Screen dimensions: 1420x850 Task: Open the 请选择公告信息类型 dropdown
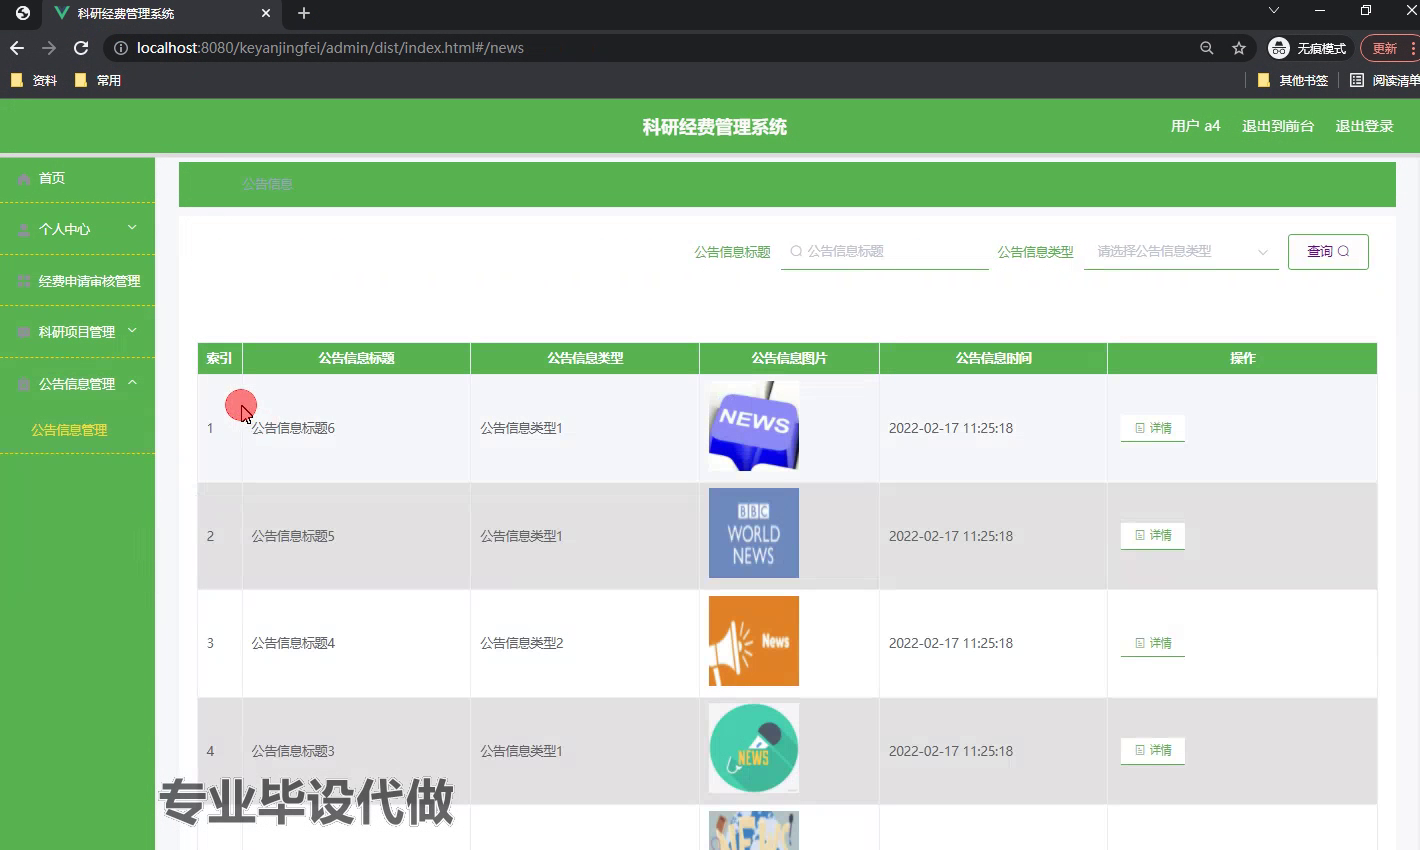point(1181,252)
